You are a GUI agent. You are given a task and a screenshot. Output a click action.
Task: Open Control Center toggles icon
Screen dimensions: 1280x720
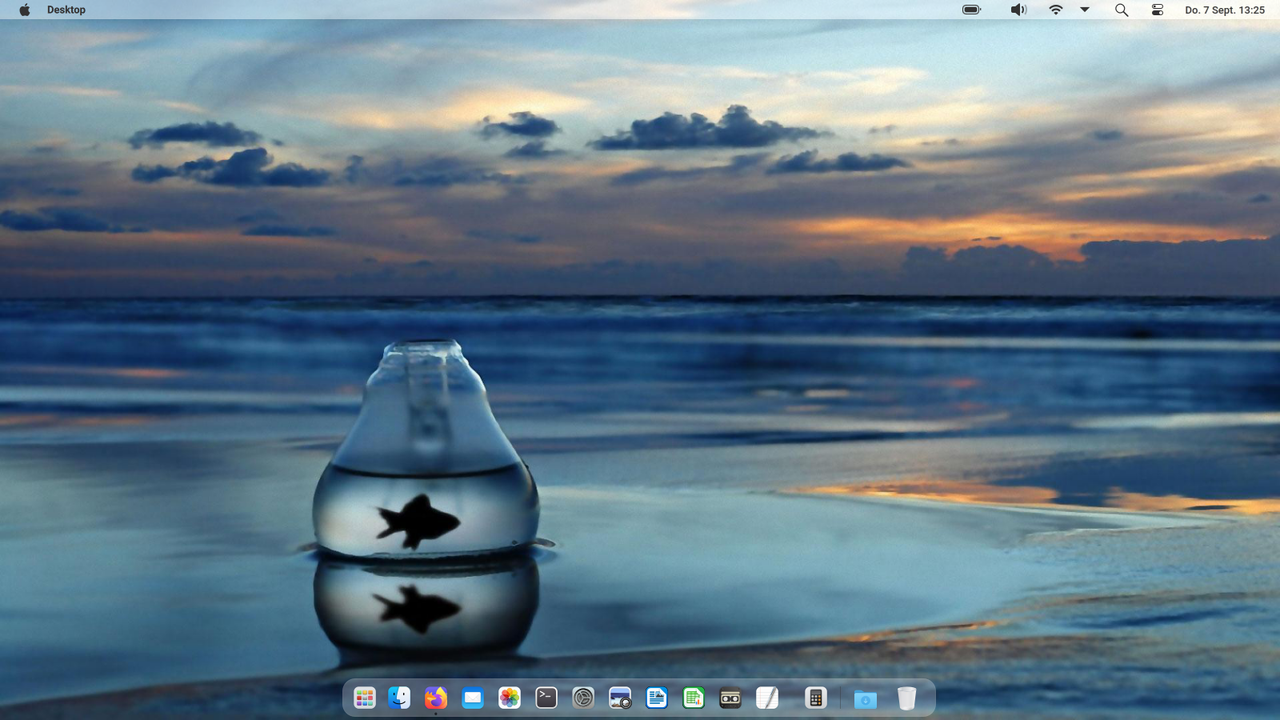[x=1158, y=9]
